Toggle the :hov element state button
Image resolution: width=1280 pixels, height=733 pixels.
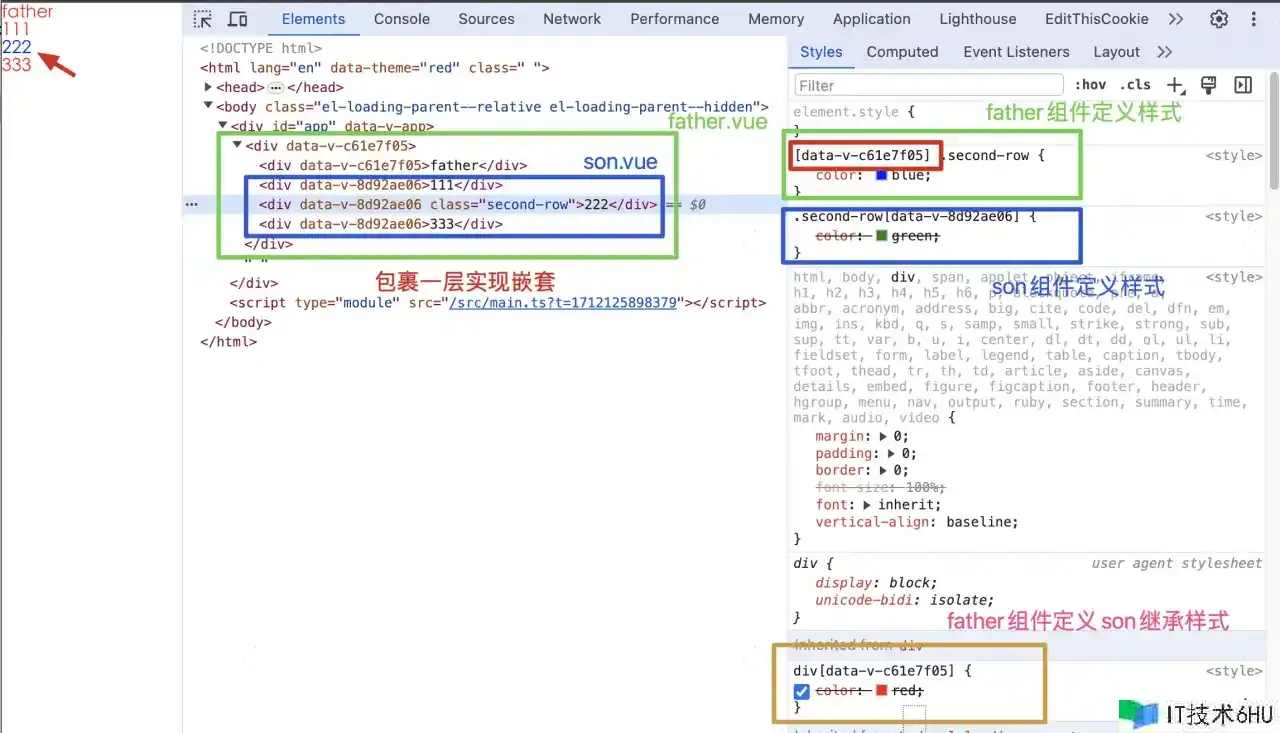[x=1090, y=85]
